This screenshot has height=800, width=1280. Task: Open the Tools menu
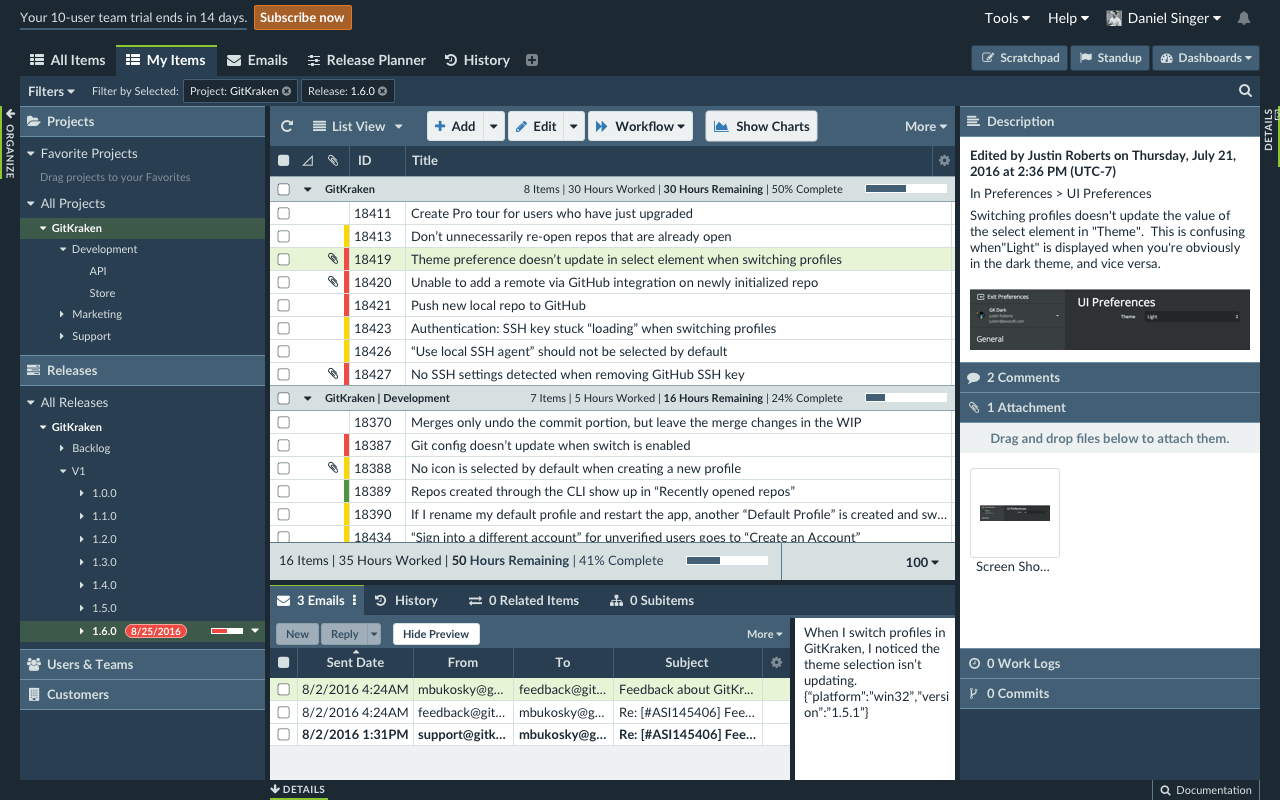pos(1007,18)
